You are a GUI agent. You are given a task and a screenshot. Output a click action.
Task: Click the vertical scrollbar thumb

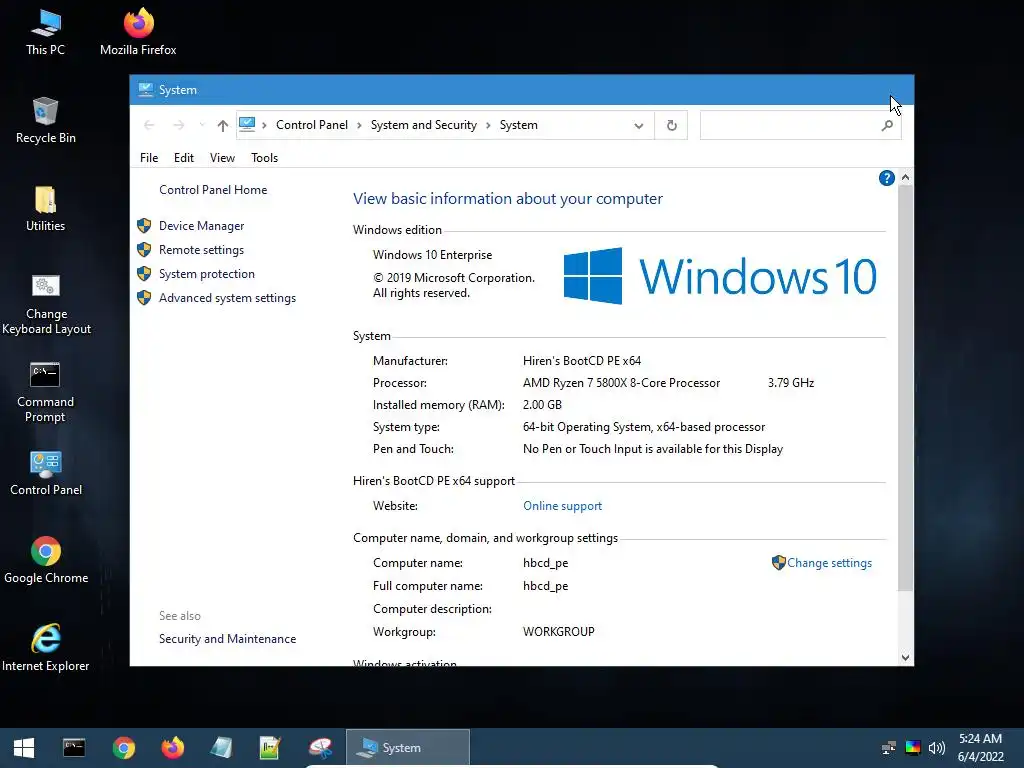coord(905,389)
